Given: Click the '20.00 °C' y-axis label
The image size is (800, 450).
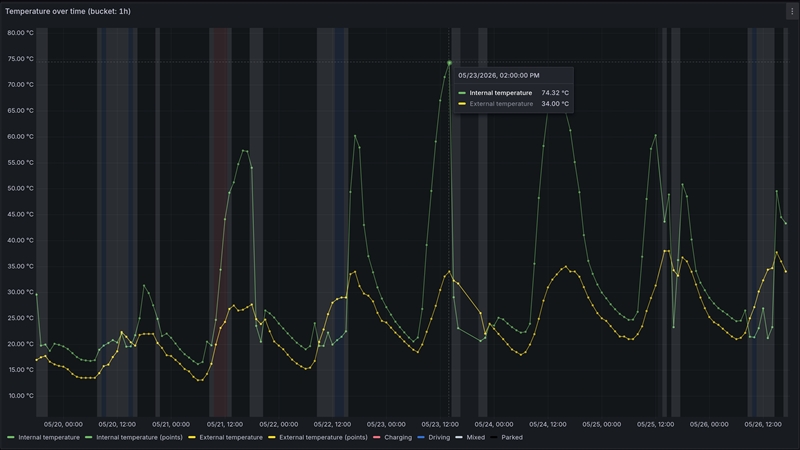Looking at the screenshot, I should (x=20, y=344).
